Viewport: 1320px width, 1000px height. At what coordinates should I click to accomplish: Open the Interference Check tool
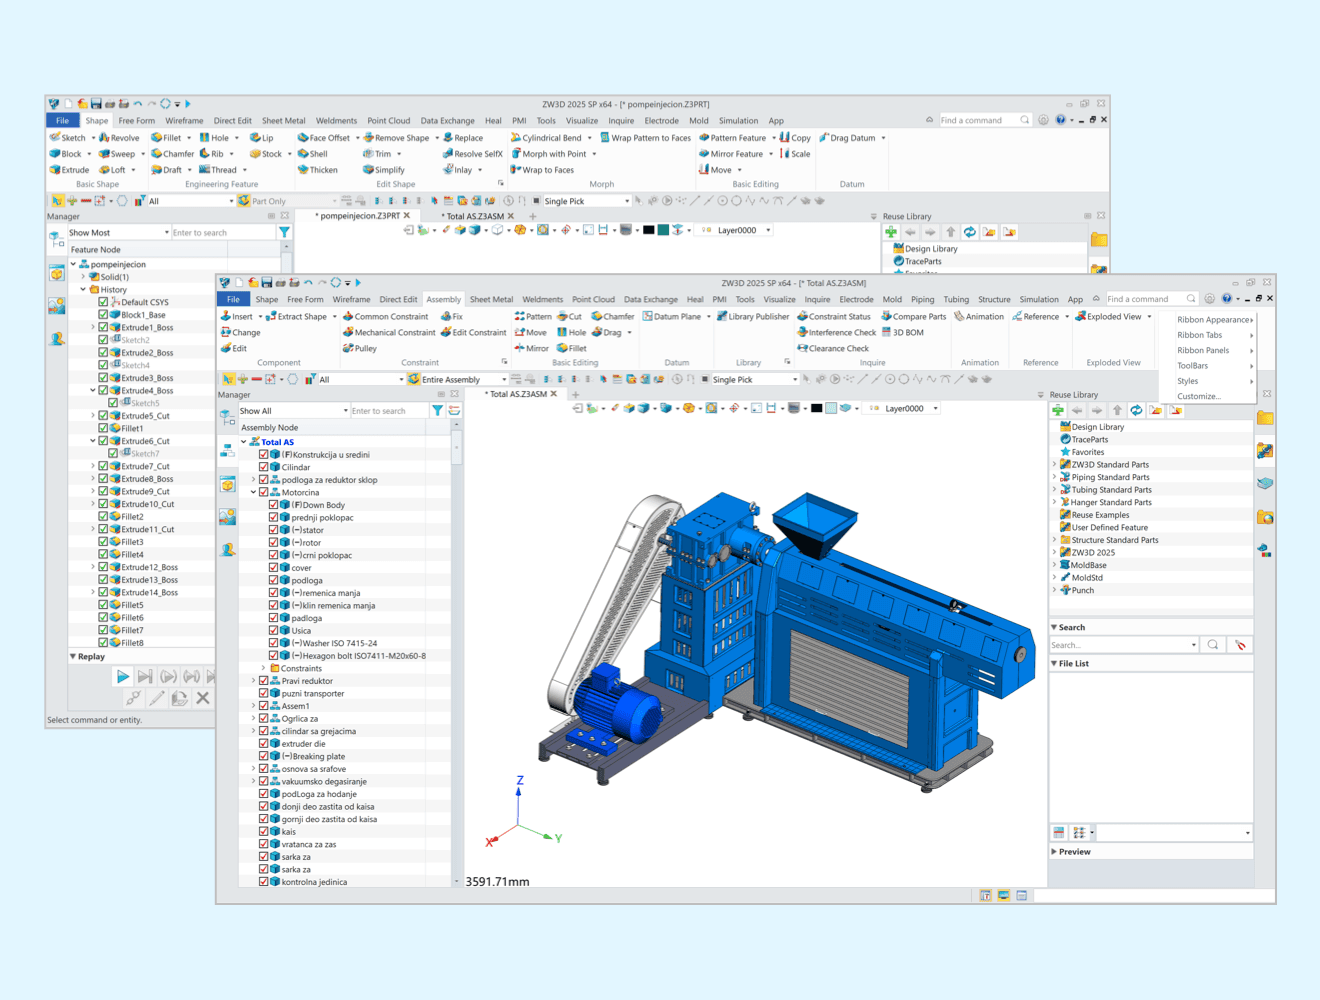coord(802,332)
